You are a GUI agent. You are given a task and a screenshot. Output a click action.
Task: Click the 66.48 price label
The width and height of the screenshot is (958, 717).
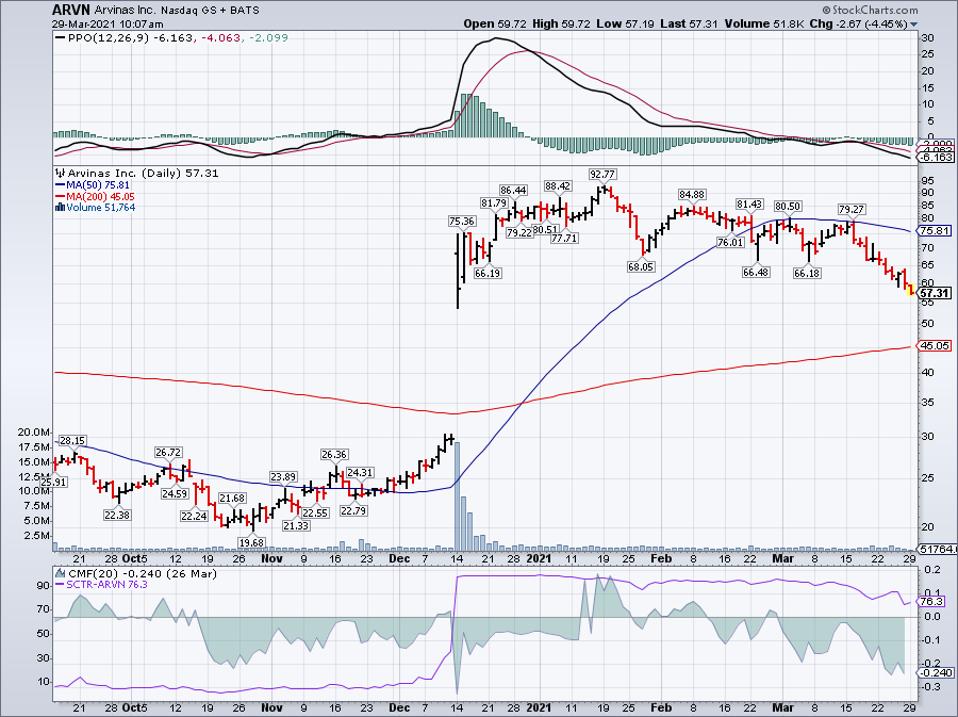(x=755, y=272)
